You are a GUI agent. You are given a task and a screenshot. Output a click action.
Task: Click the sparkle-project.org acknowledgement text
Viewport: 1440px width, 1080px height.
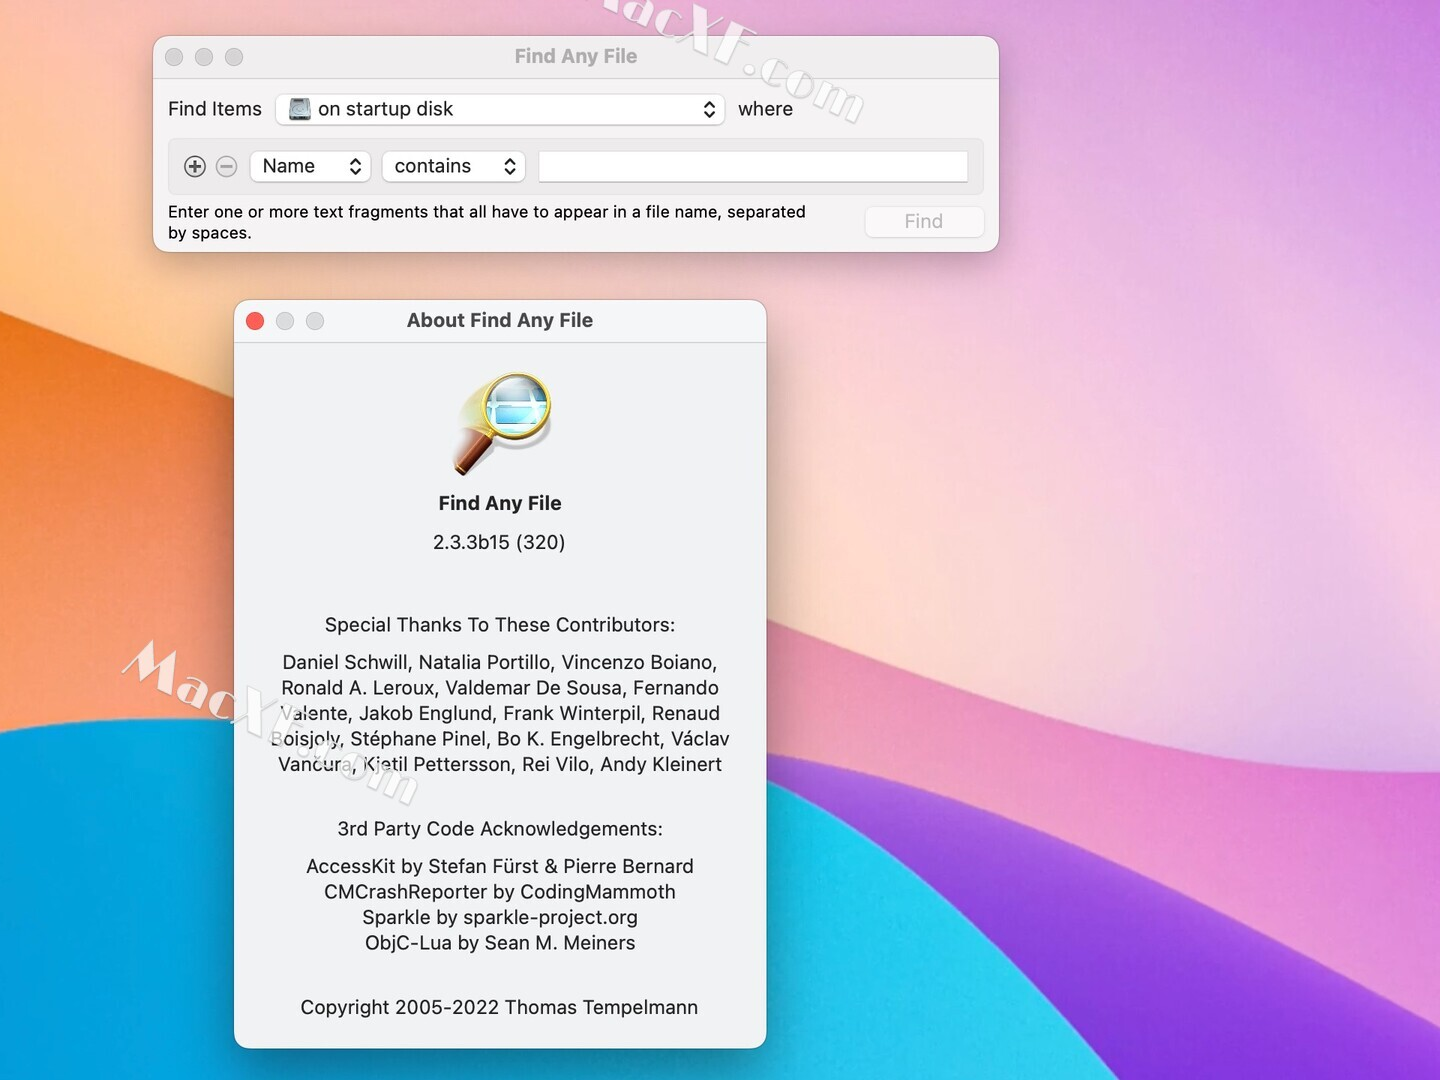pyautogui.click(x=500, y=917)
